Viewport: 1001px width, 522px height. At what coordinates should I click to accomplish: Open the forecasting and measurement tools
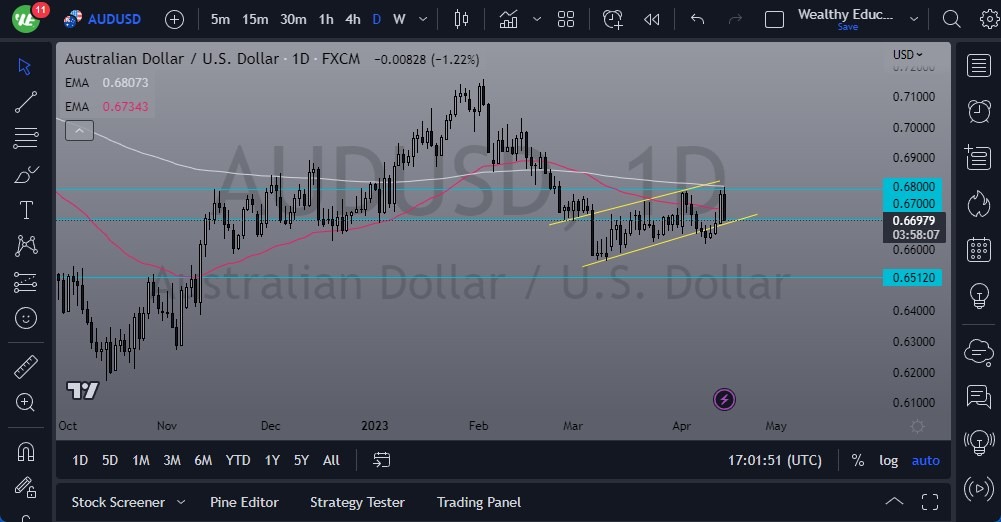point(26,281)
